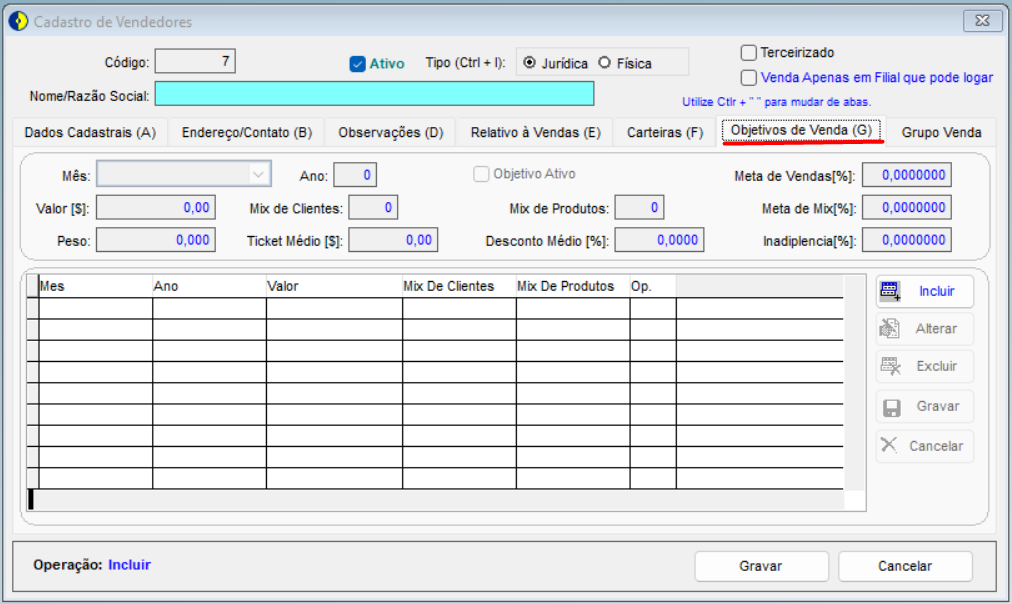Open the Carteiras (F) tab
This screenshot has height=604, width=1012.
coord(665,132)
